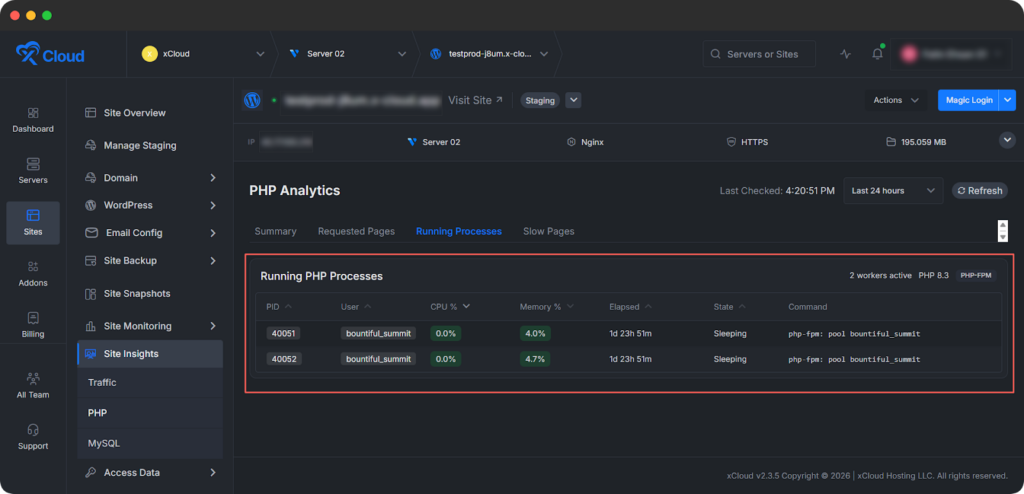Expand the Domain menu item

(150, 178)
